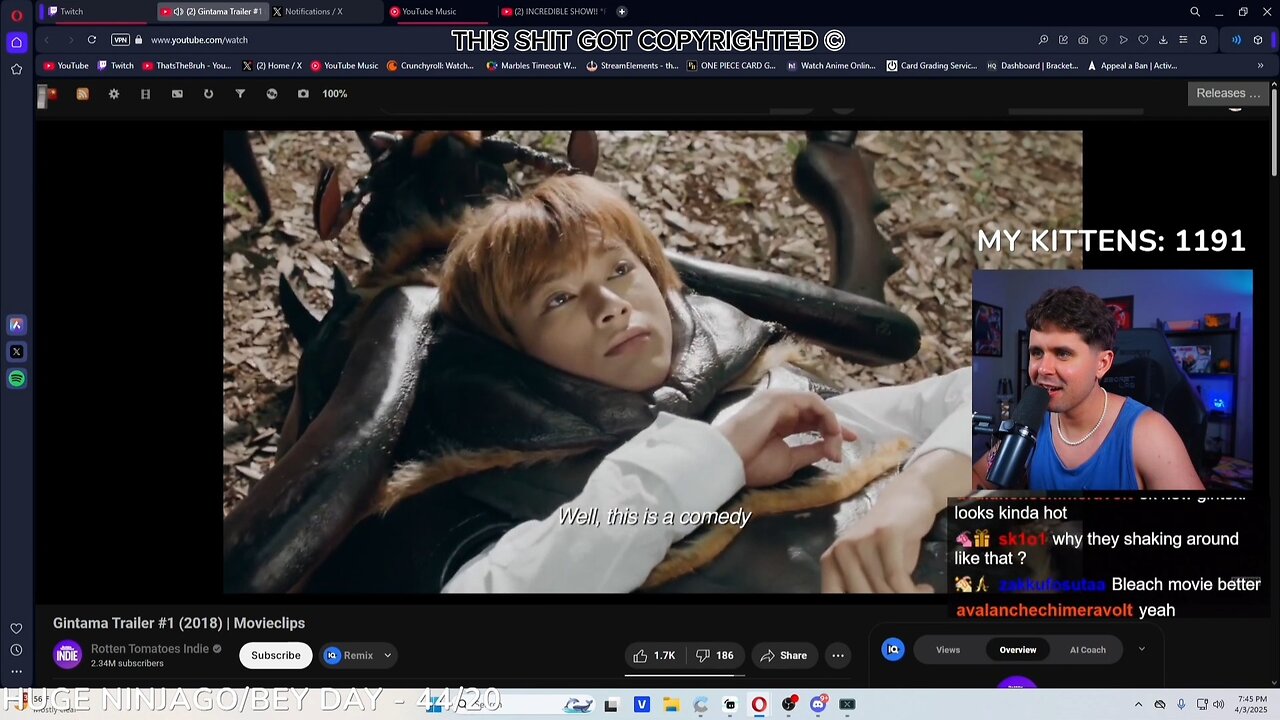This screenshot has width=1280, height=720.
Task: Click the film strip extension icon
Action: (145, 94)
